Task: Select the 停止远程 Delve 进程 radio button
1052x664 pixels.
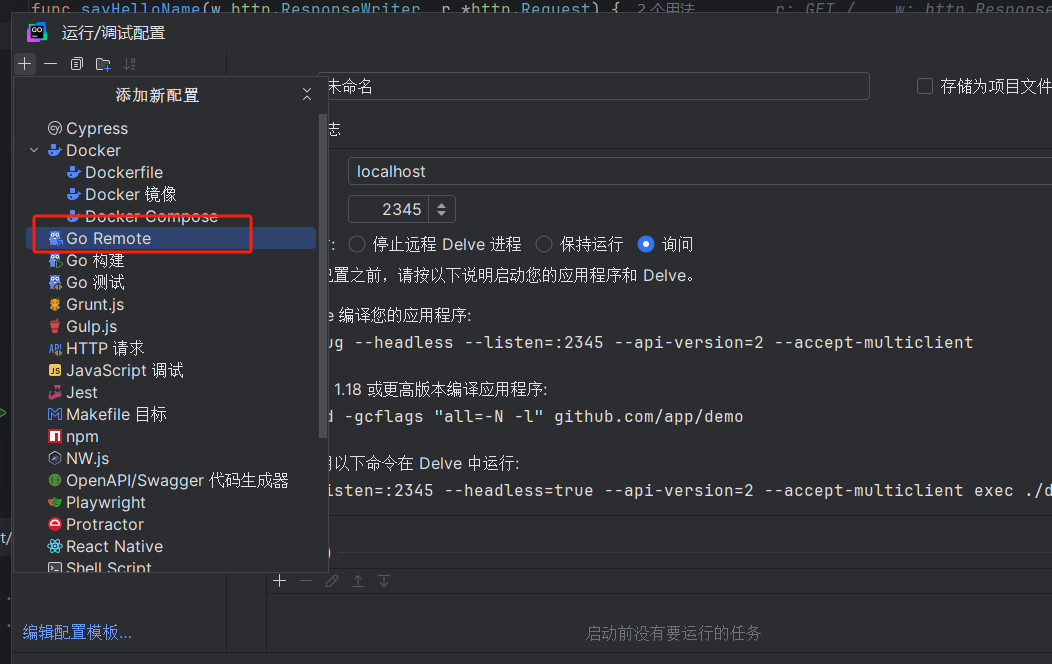Action: pos(357,244)
